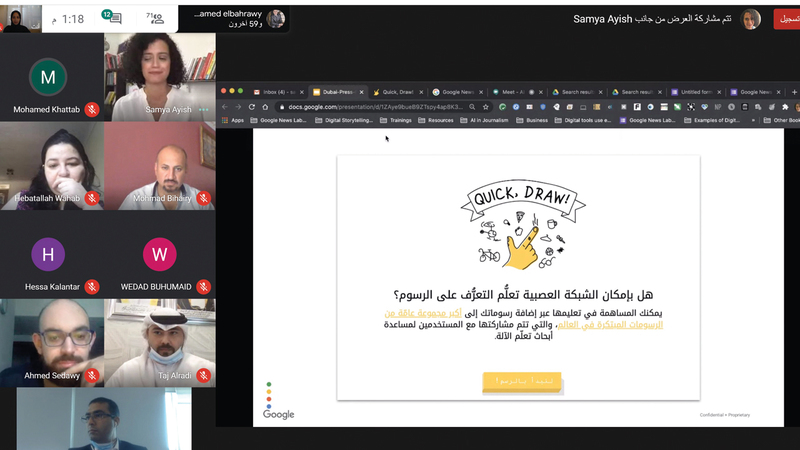Toggle Hebatallah Wahab's muted microphone icon

(91, 199)
